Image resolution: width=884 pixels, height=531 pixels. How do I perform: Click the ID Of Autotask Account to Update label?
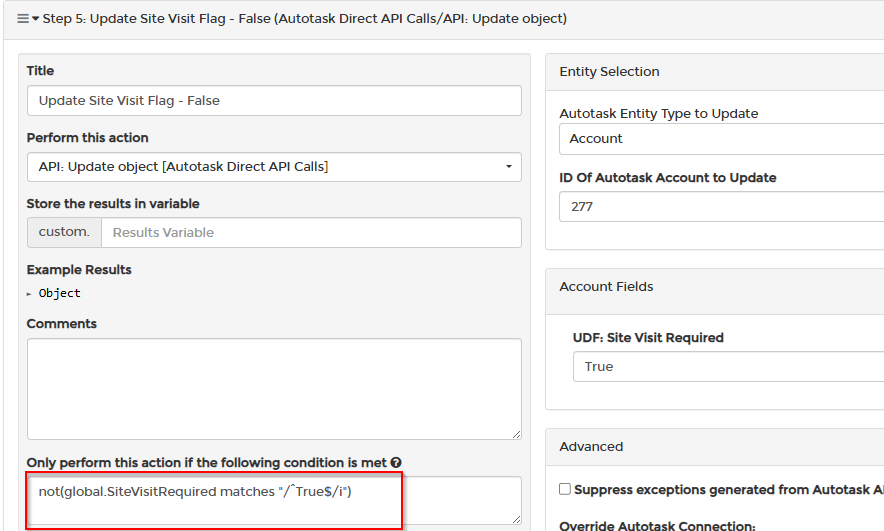pos(668,178)
